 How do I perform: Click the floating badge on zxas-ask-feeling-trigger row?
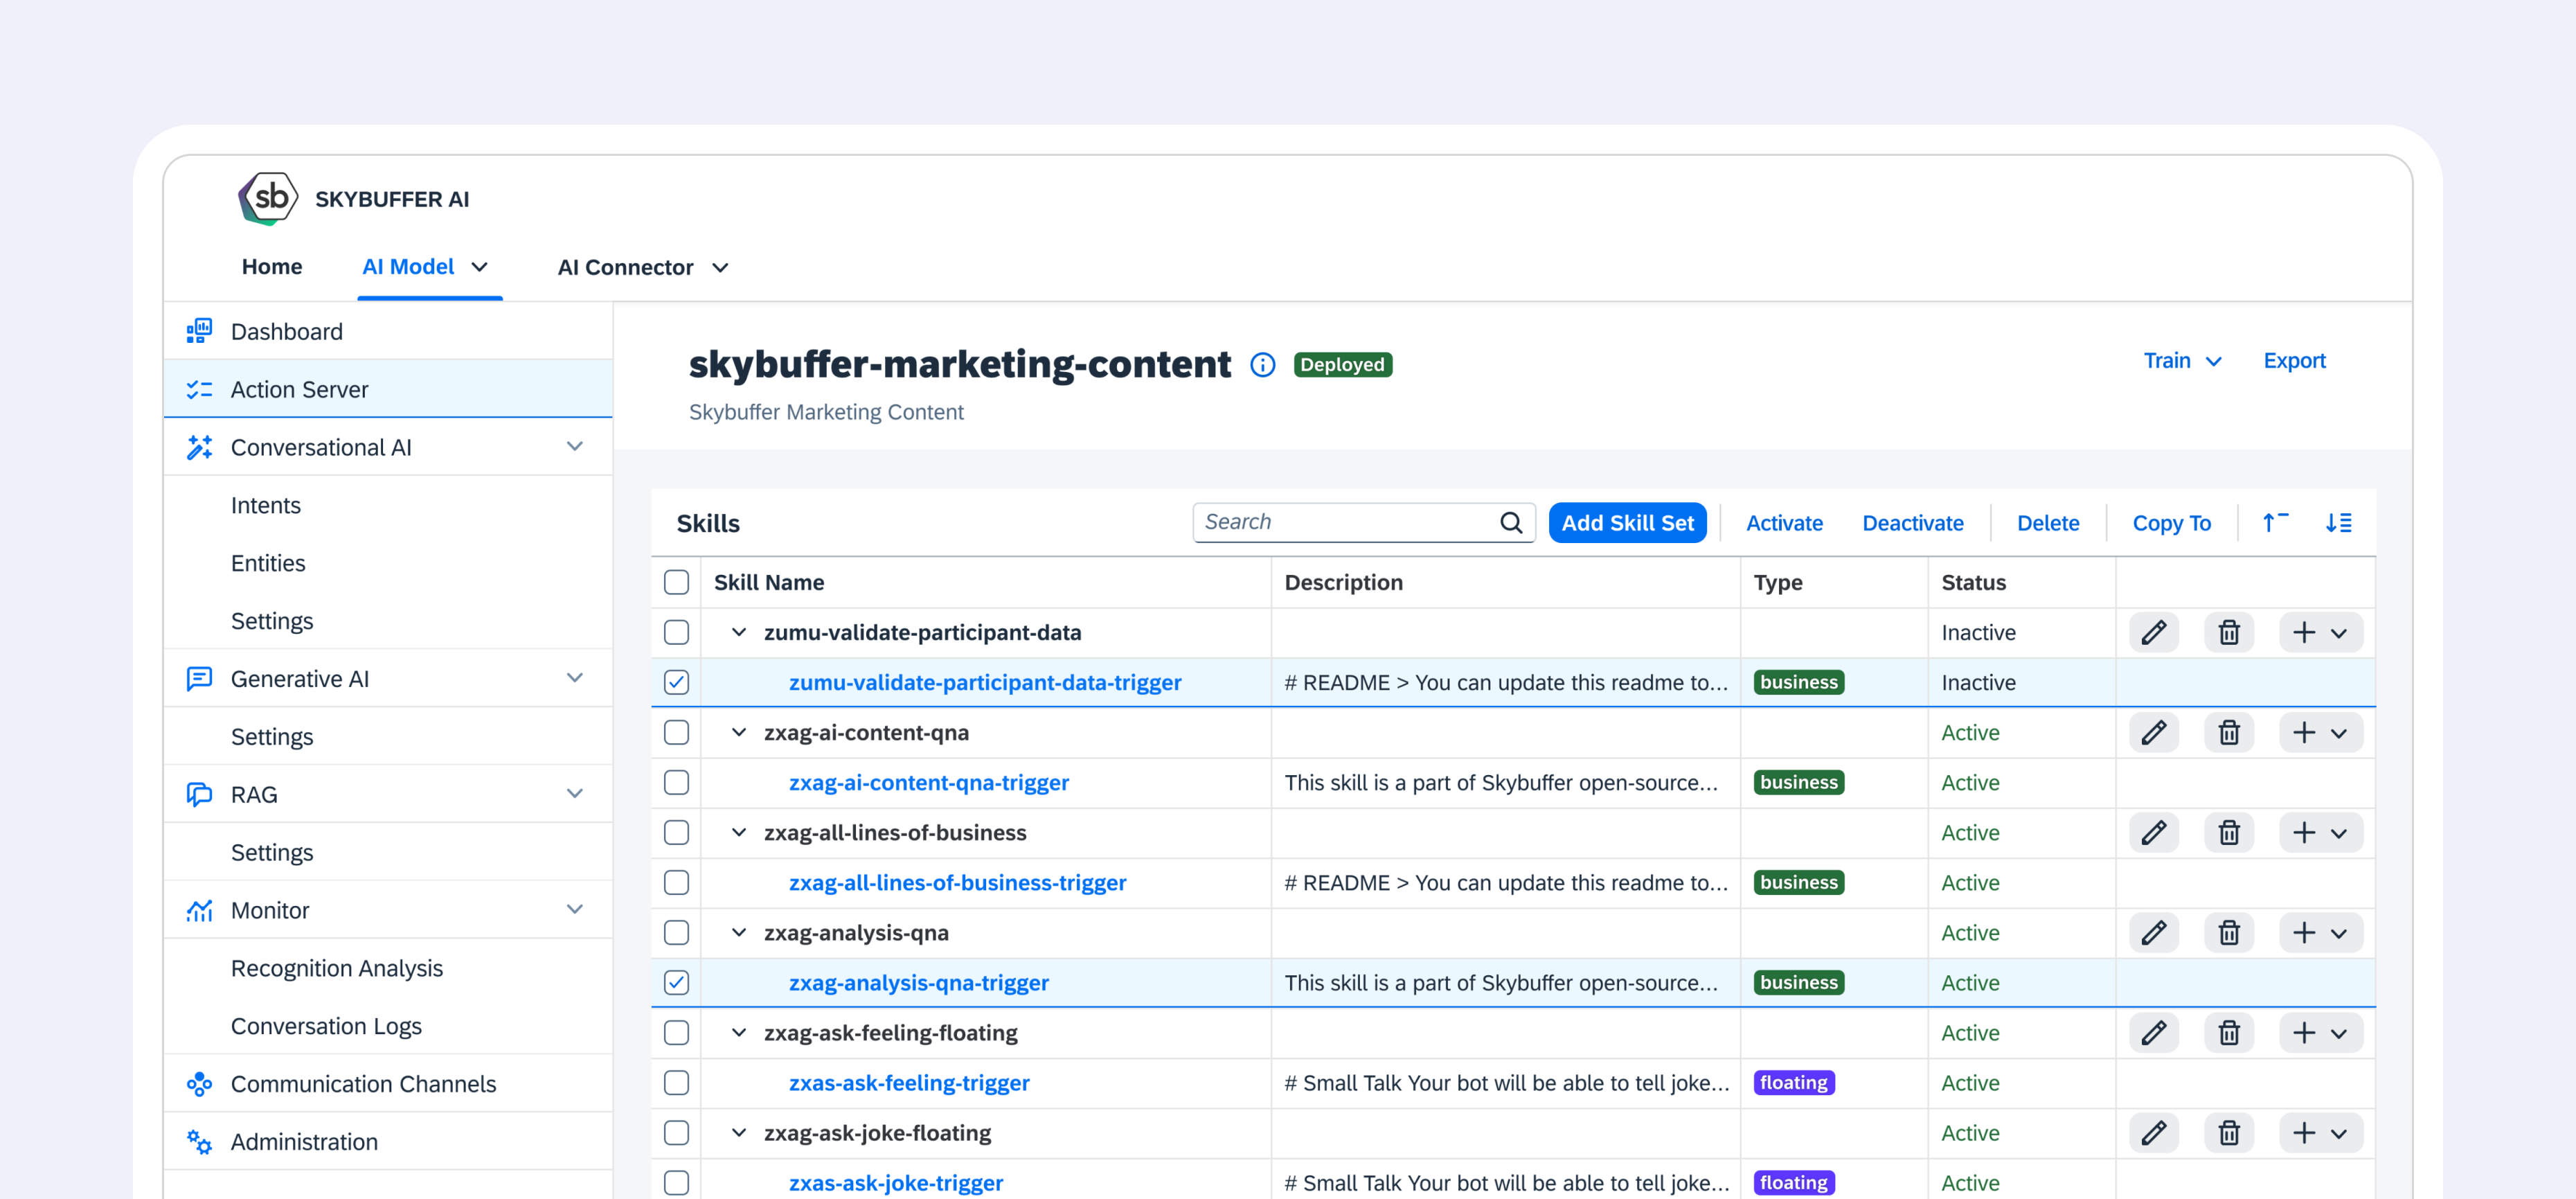[1793, 1082]
